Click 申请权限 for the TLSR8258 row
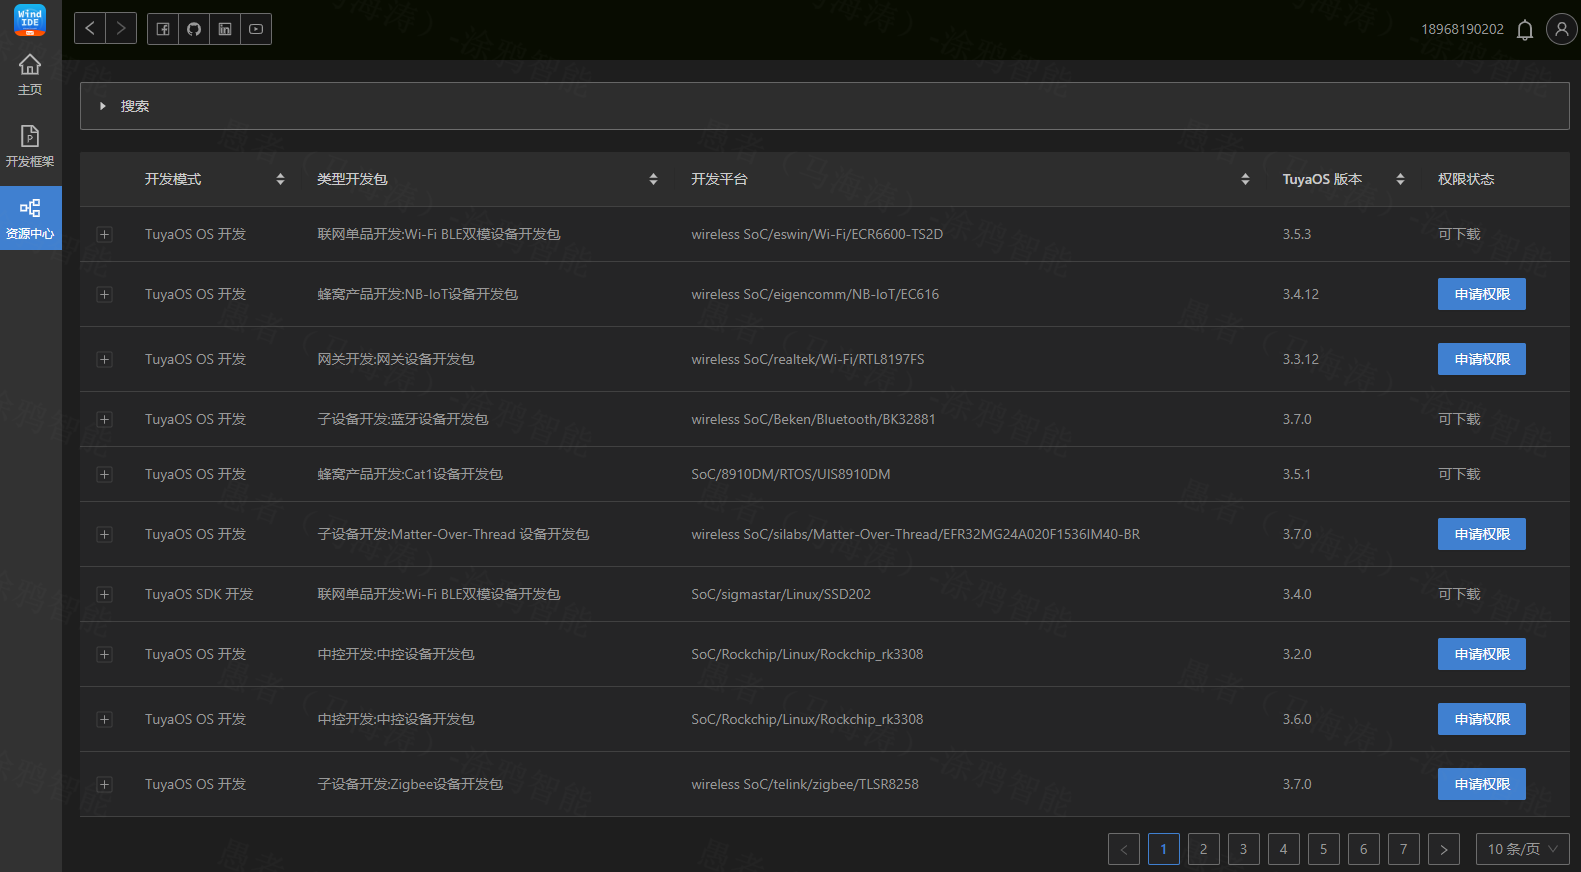 [x=1481, y=784]
